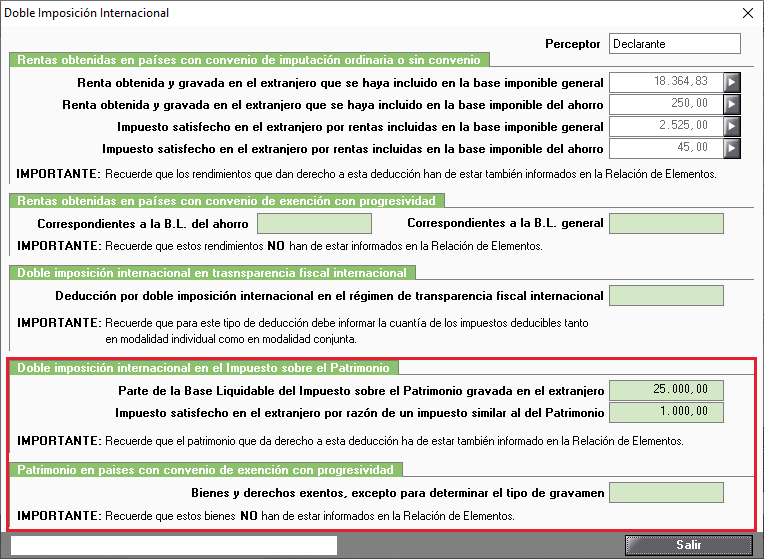
Task: Click the Perceptor label
Action: tap(573, 44)
